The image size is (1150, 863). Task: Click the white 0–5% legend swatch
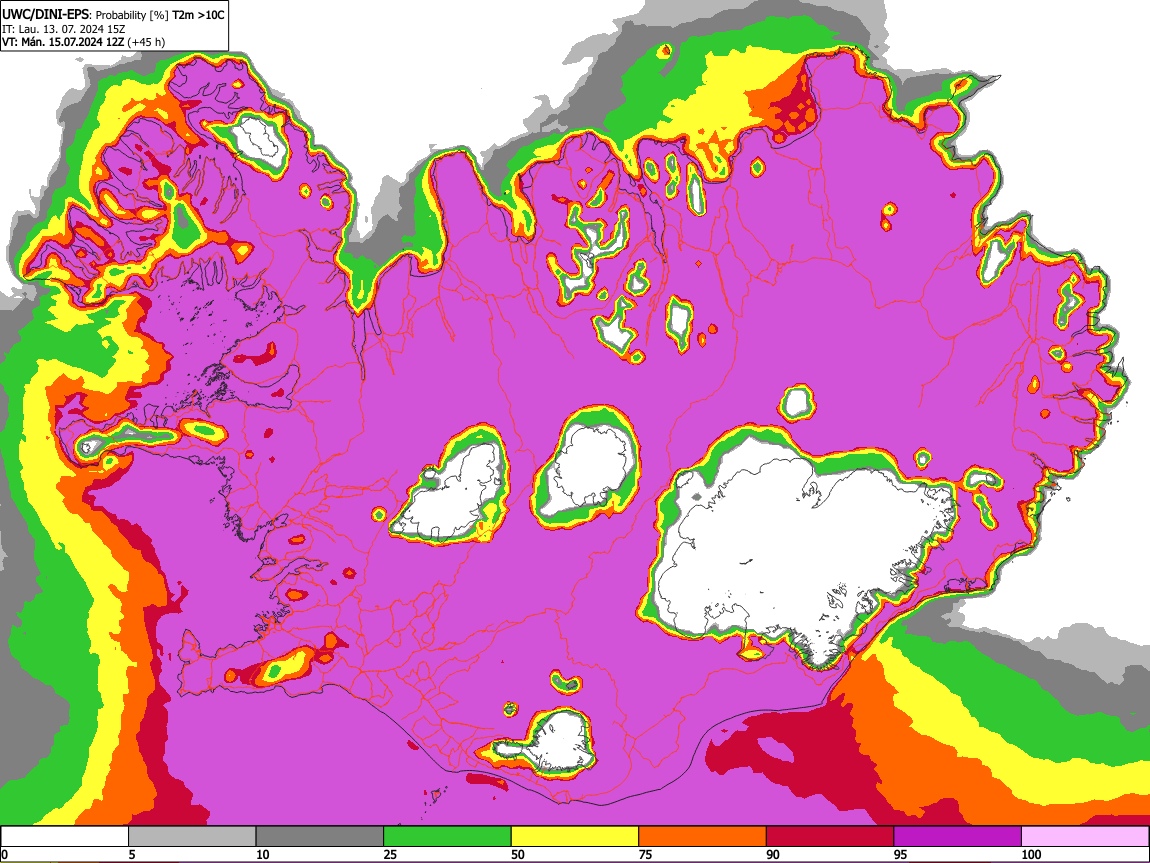[65, 837]
